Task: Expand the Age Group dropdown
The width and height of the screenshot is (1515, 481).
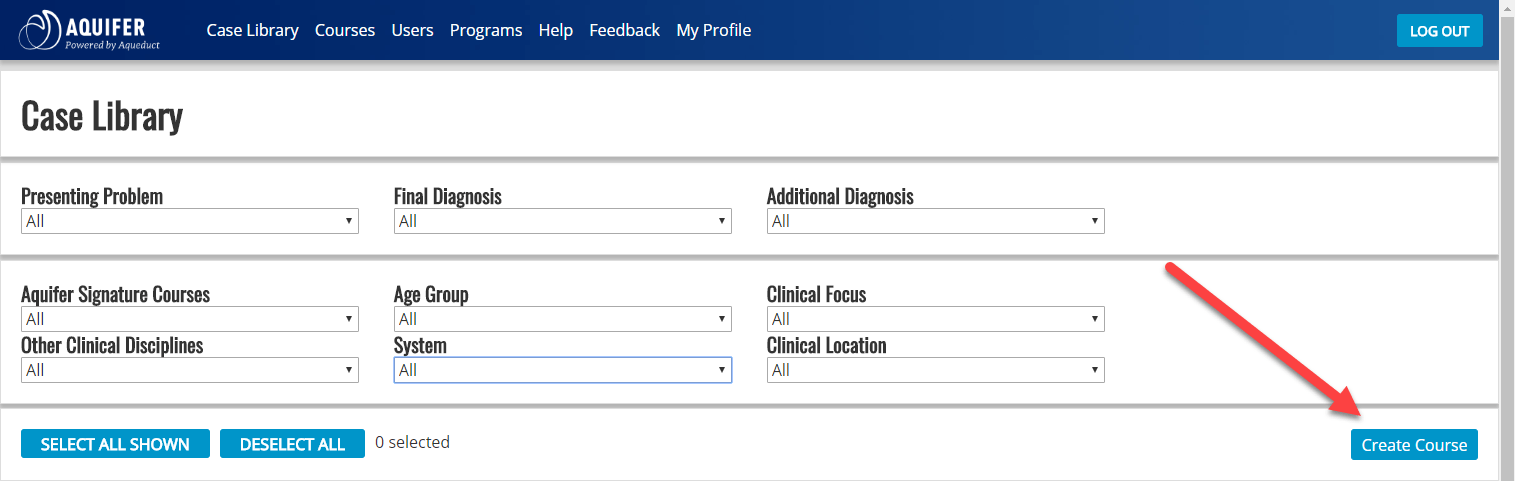Action: pyautogui.click(x=563, y=319)
